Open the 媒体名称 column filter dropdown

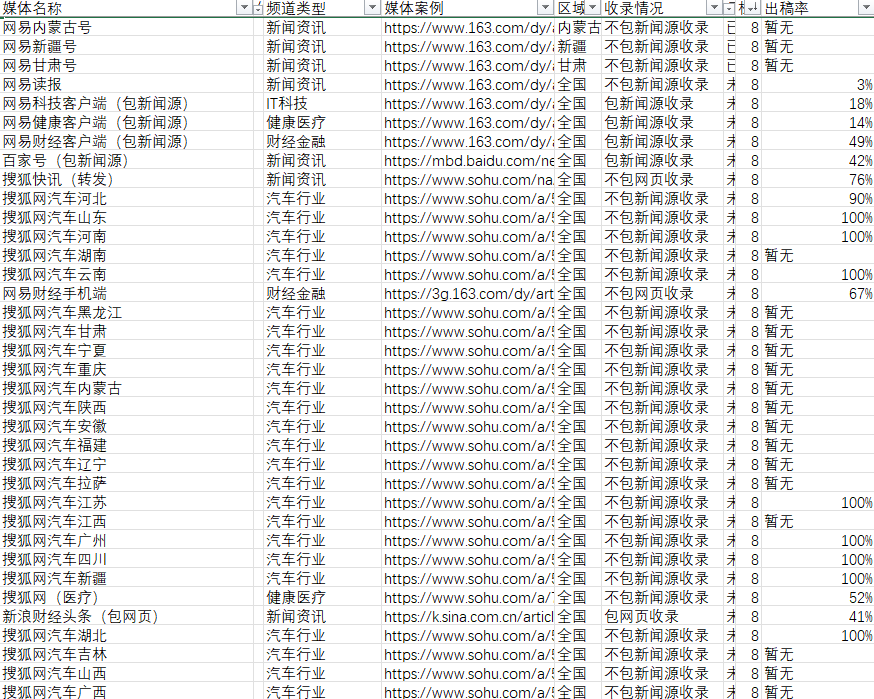tap(244, 8)
